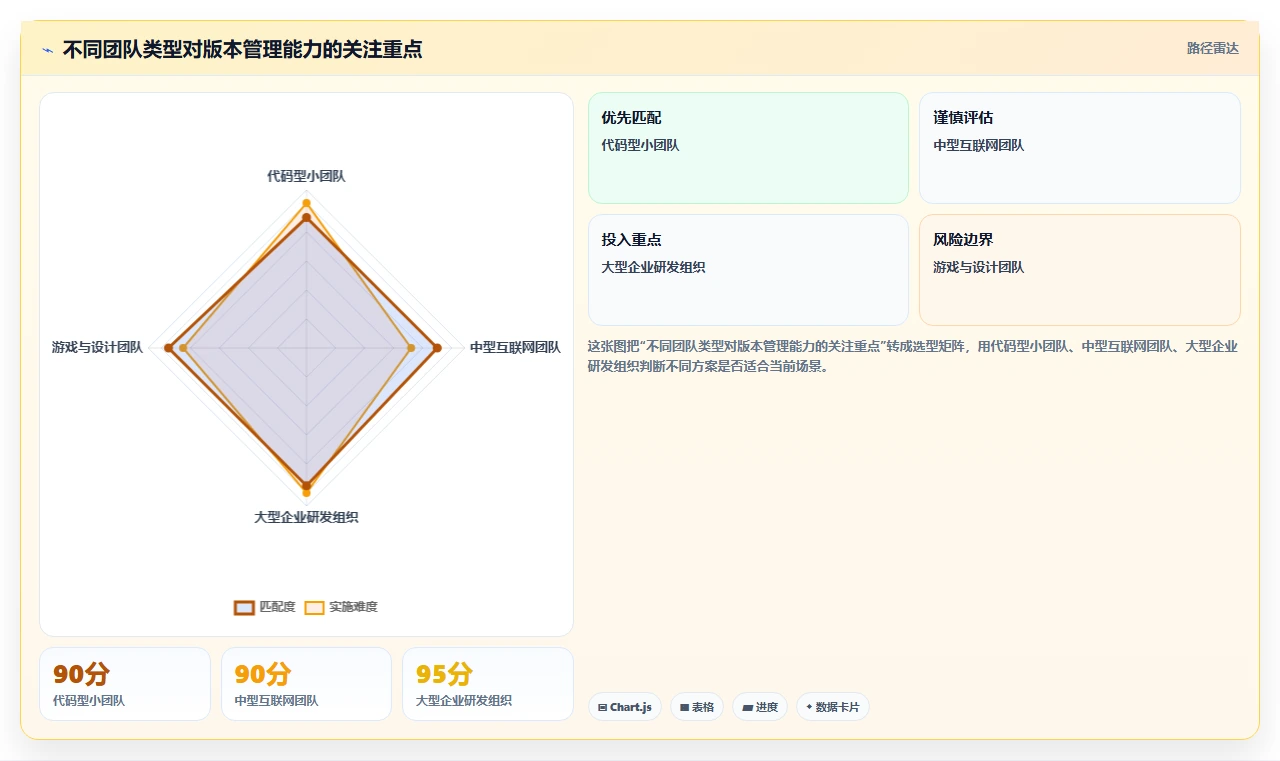Click the icon inside the 进度 tag
1280x761 pixels.
tap(747, 707)
